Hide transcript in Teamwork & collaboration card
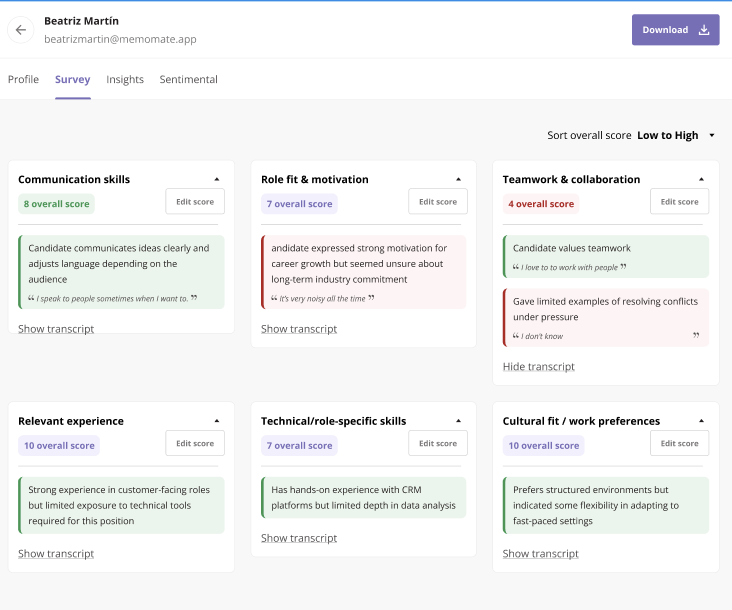 tap(538, 367)
